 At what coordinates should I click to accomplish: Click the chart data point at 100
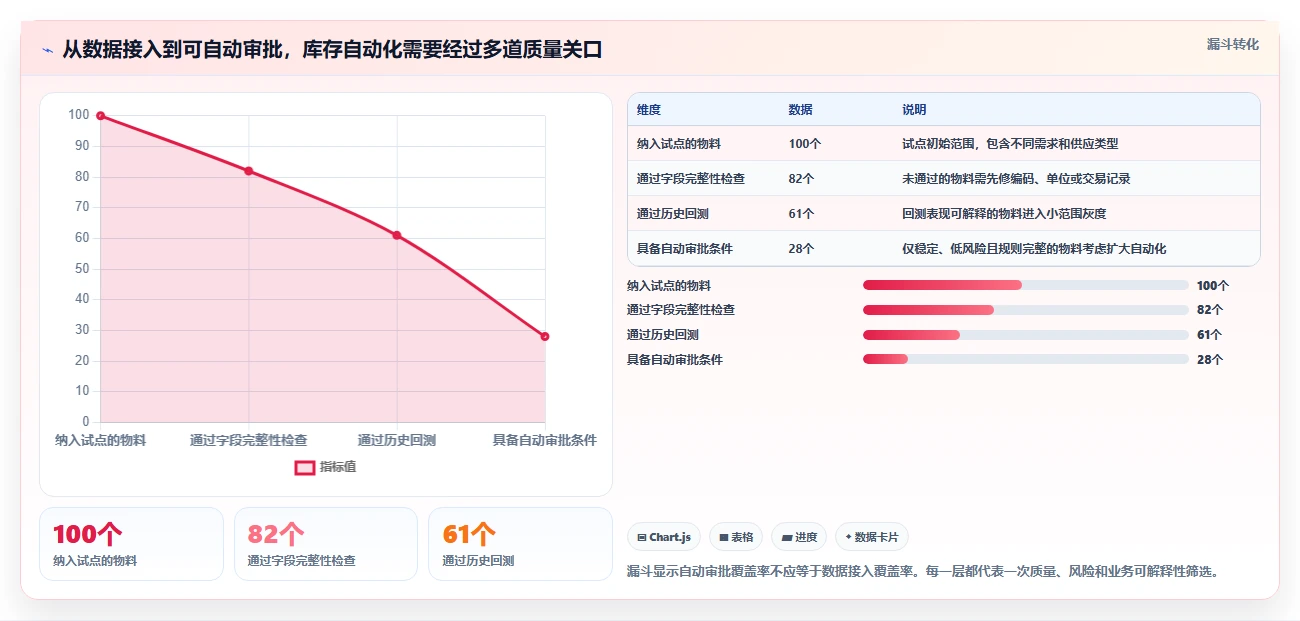[100, 116]
